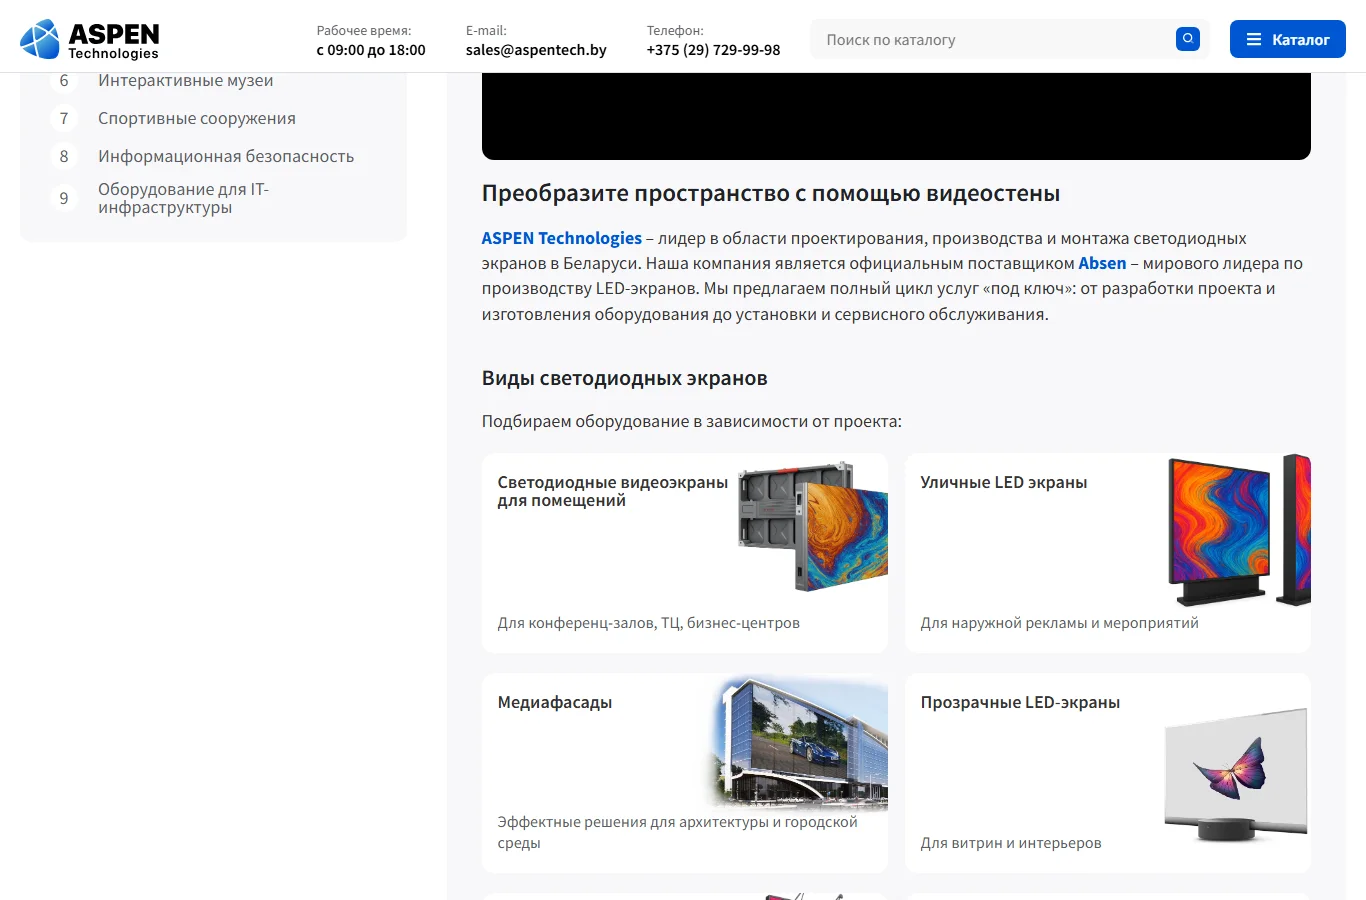Click text Для наружной рекламы и мероприятий
Image resolution: width=1366 pixels, height=900 pixels.
point(1060,623)
